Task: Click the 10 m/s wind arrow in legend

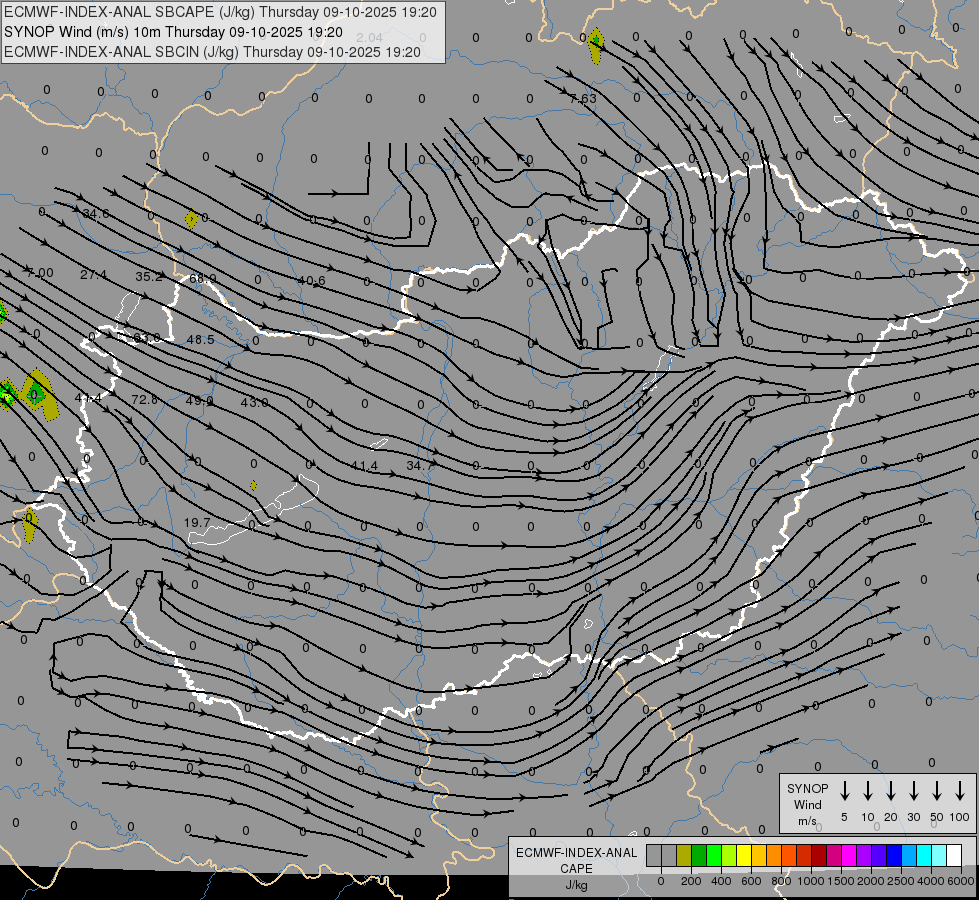Action: [x=868, y=791]
